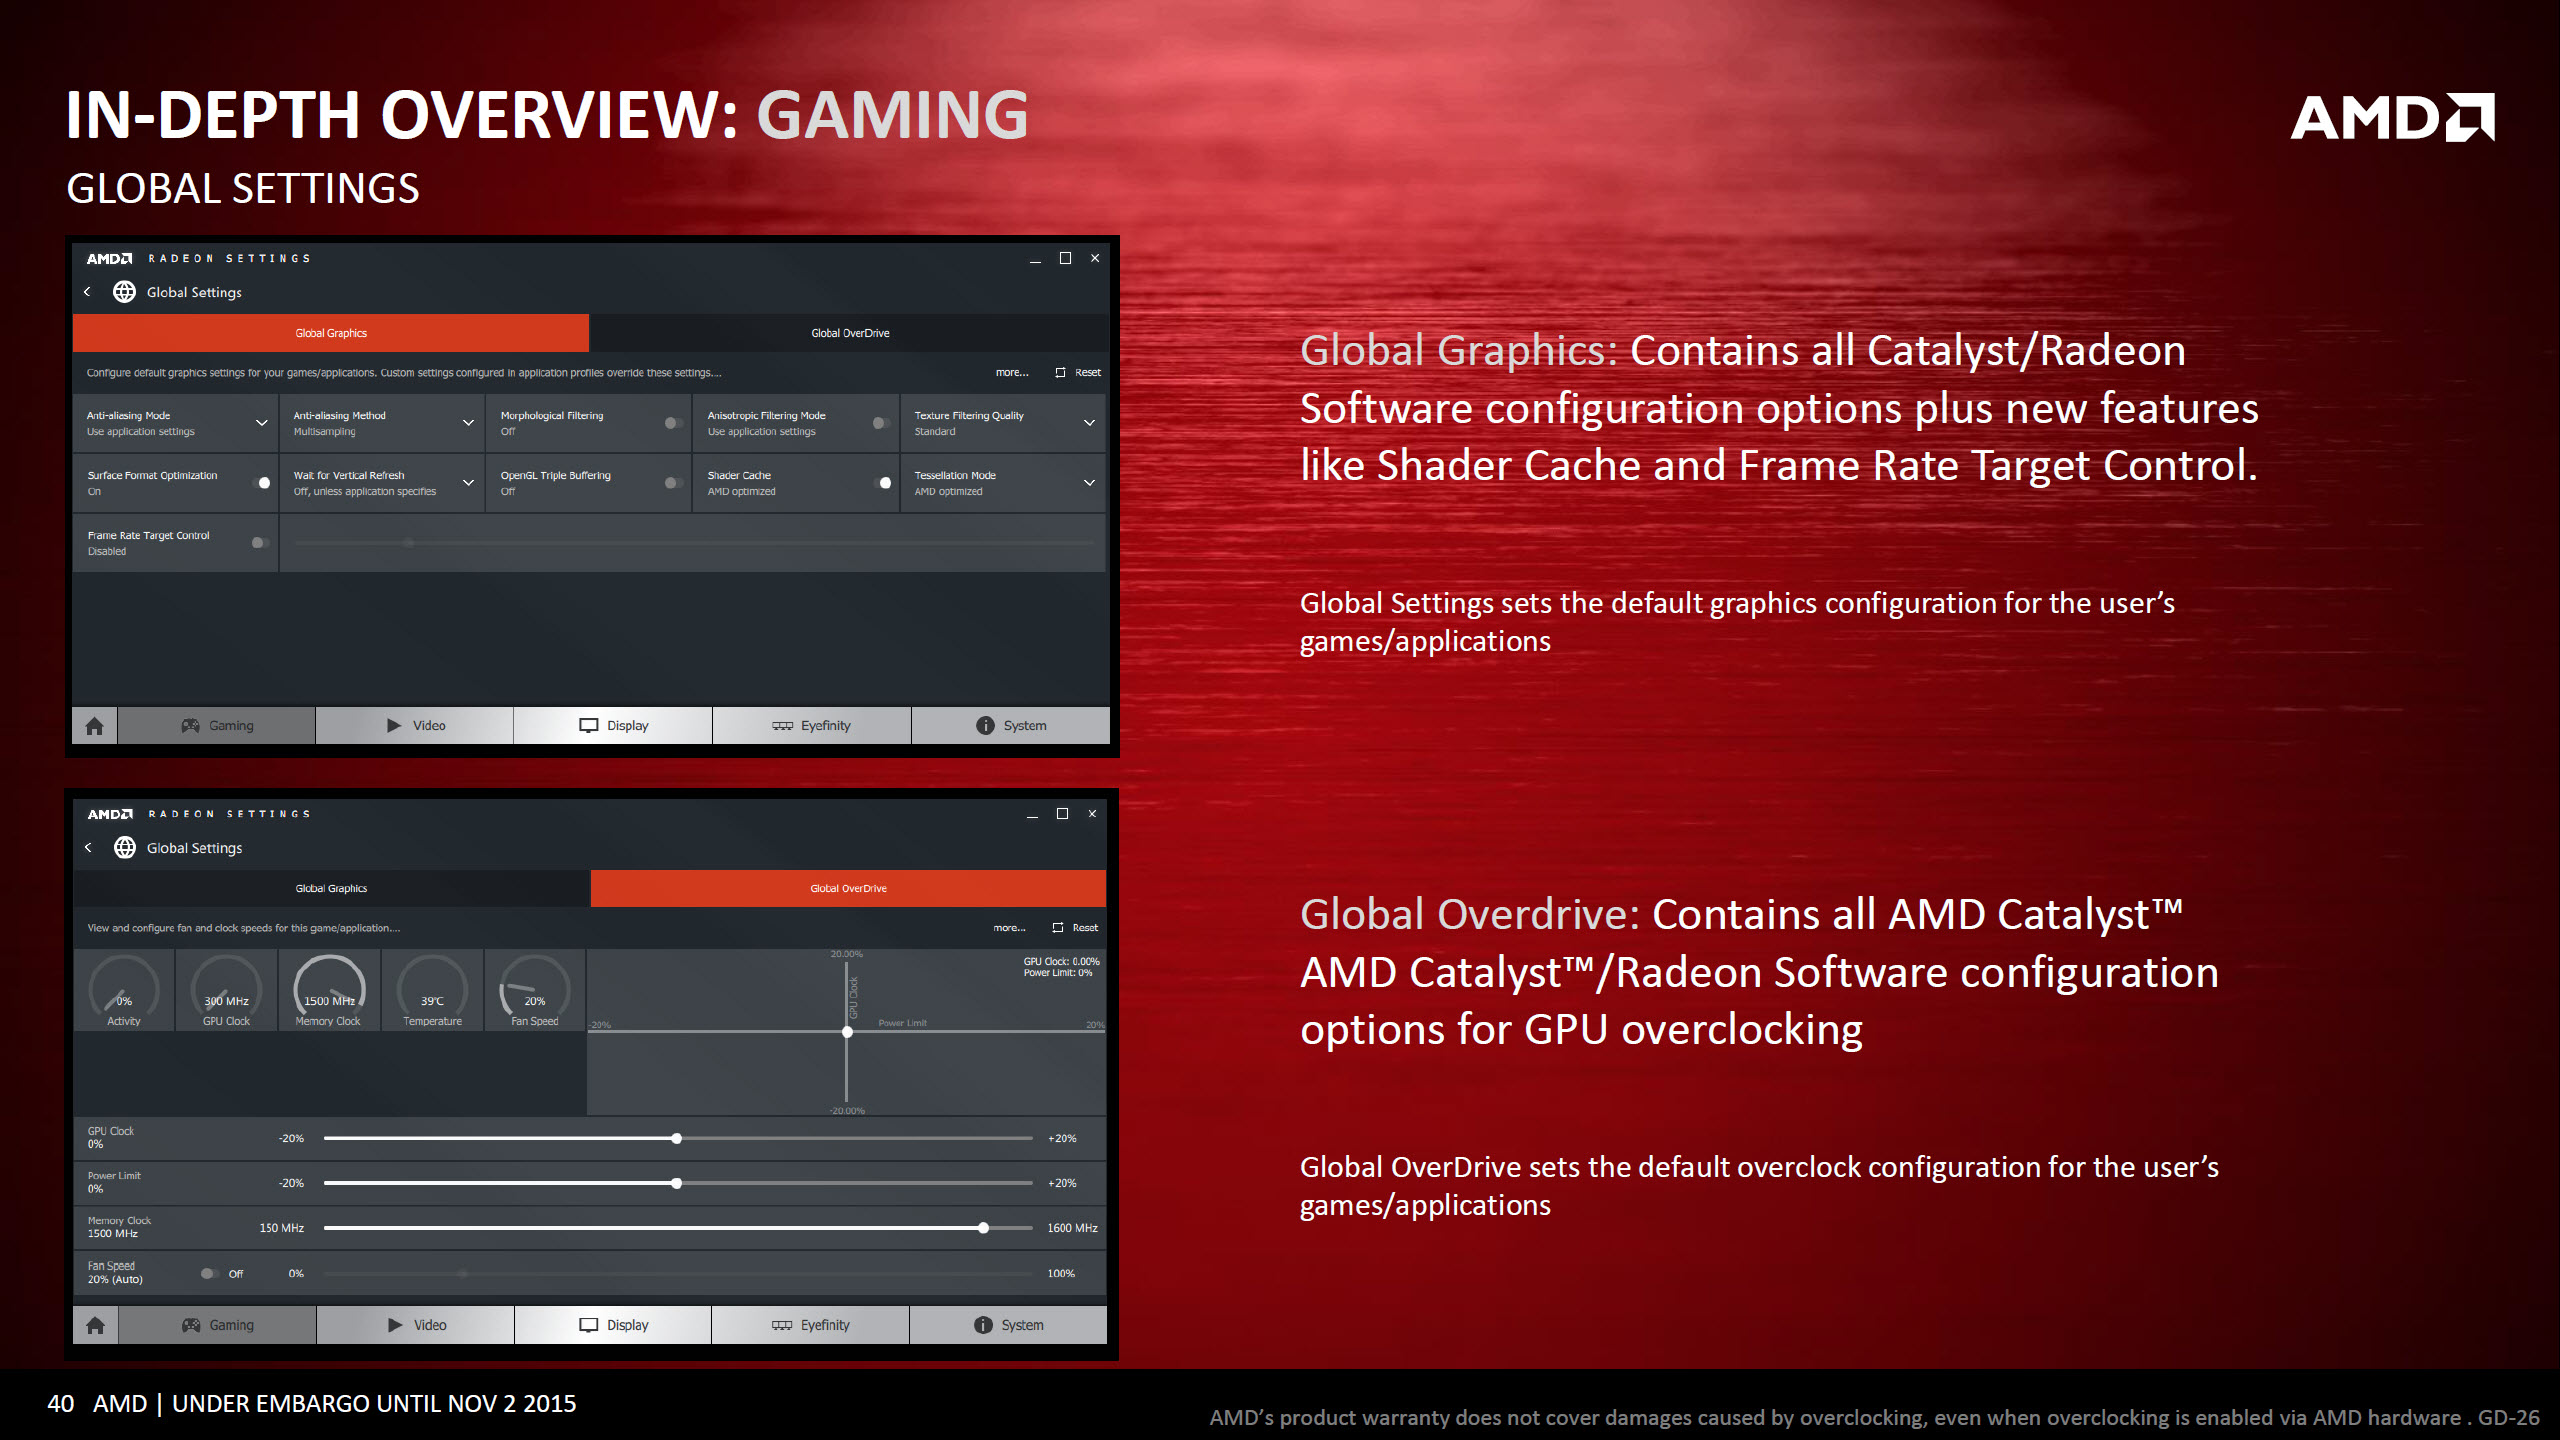This screenshot has width=2560, height=1440.
Task: Toggle OpenGL Triple Buffering switch
Action: [674, 483]
